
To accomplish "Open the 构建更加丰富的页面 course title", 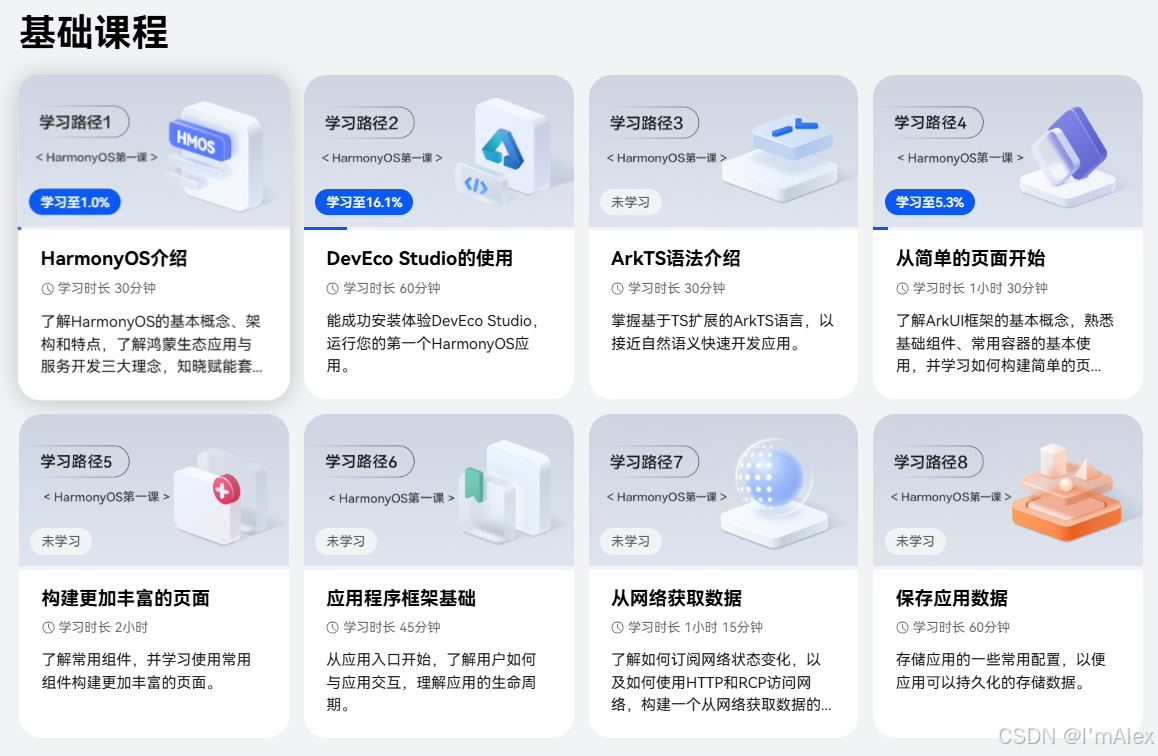I will coord(126,598).
